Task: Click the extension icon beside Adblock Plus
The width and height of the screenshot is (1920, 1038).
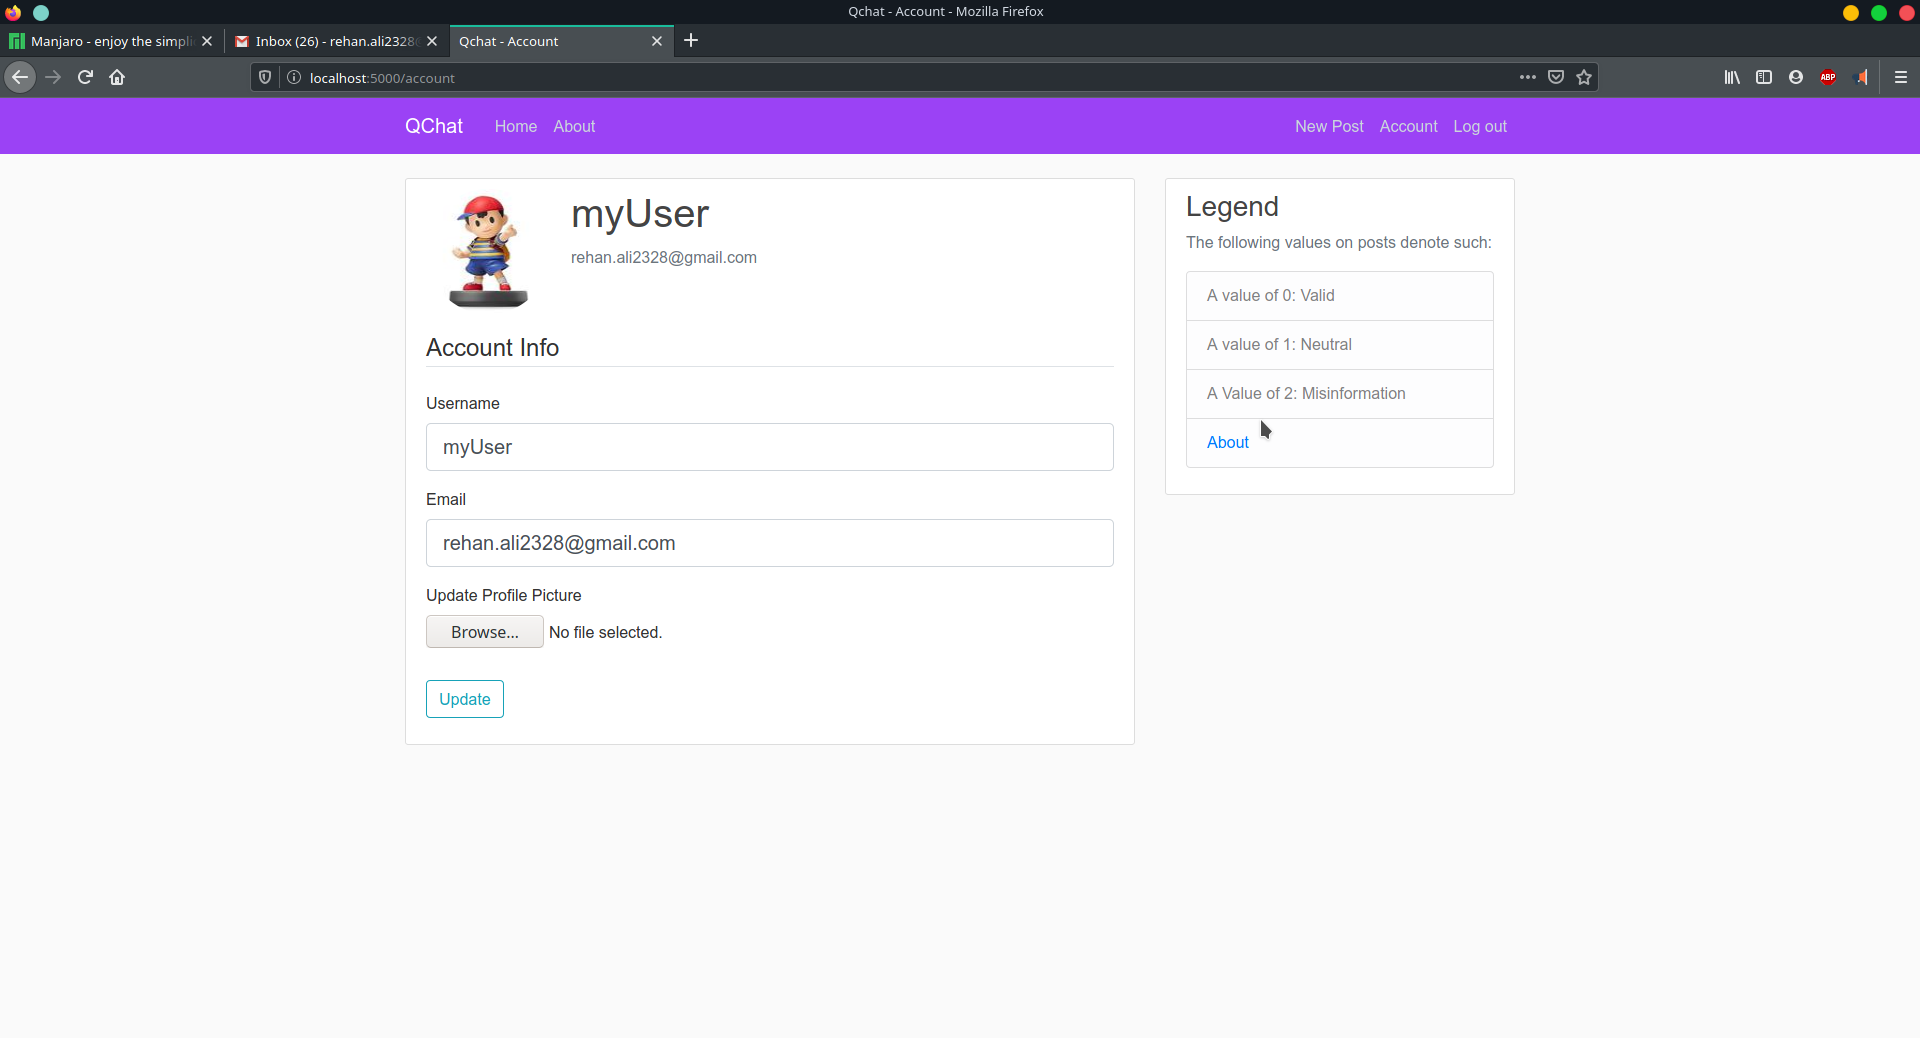Action: (1861, 77)
